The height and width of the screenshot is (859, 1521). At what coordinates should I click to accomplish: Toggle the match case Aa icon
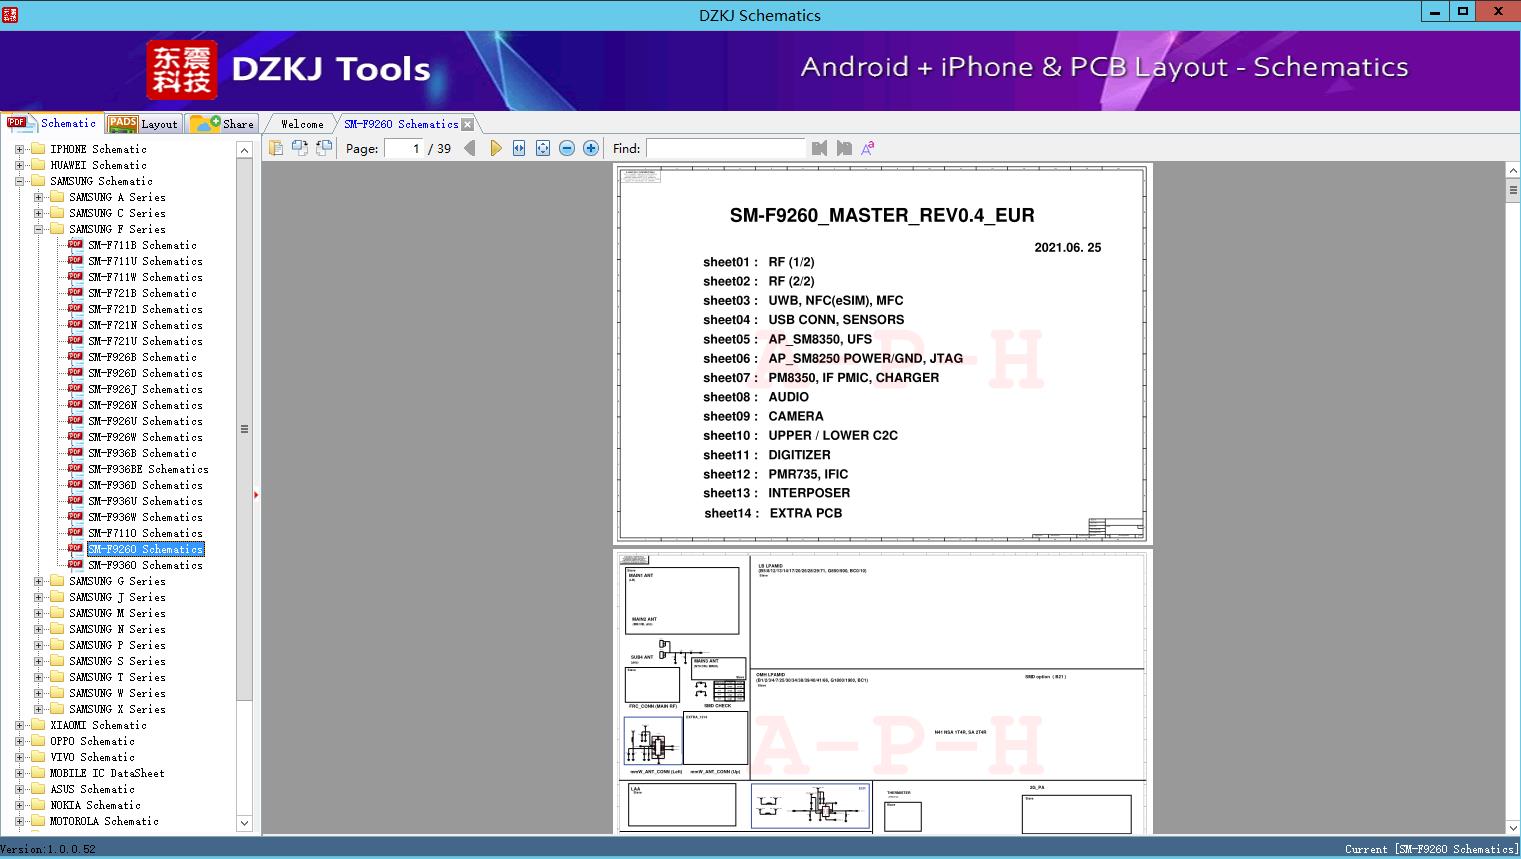868,148
